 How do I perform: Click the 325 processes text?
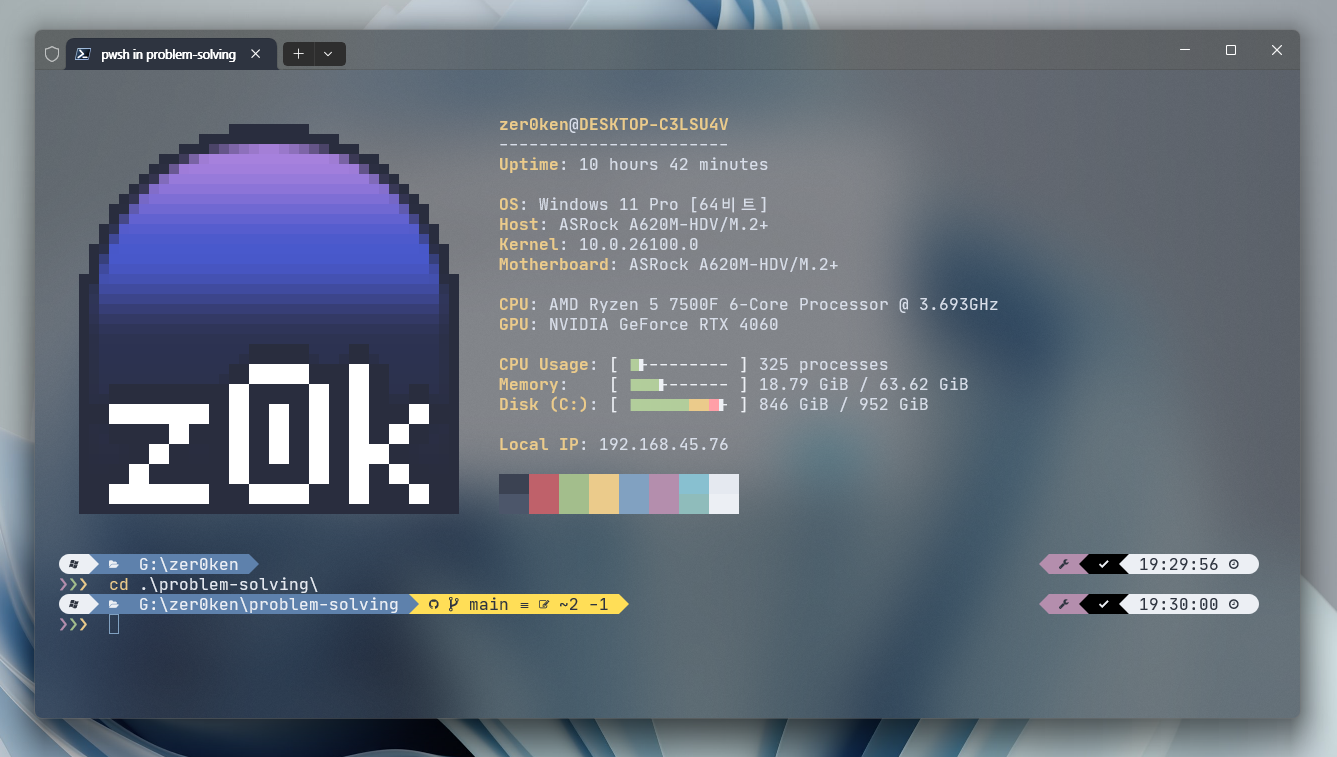point(824,365)
